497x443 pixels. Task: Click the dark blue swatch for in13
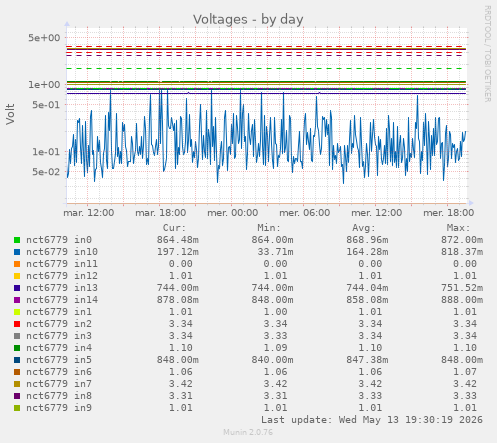[x=17, y=288]
